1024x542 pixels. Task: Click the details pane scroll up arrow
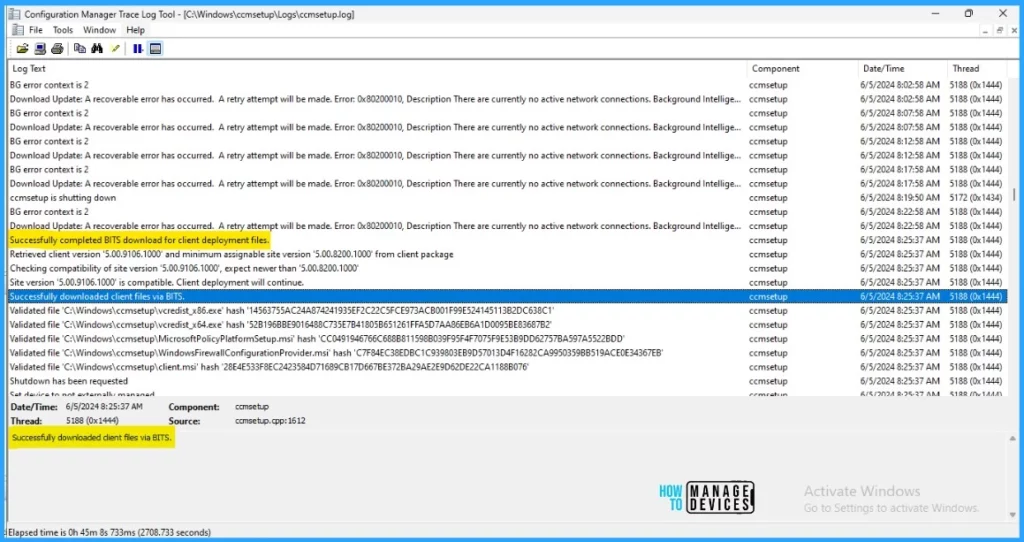1013,439
